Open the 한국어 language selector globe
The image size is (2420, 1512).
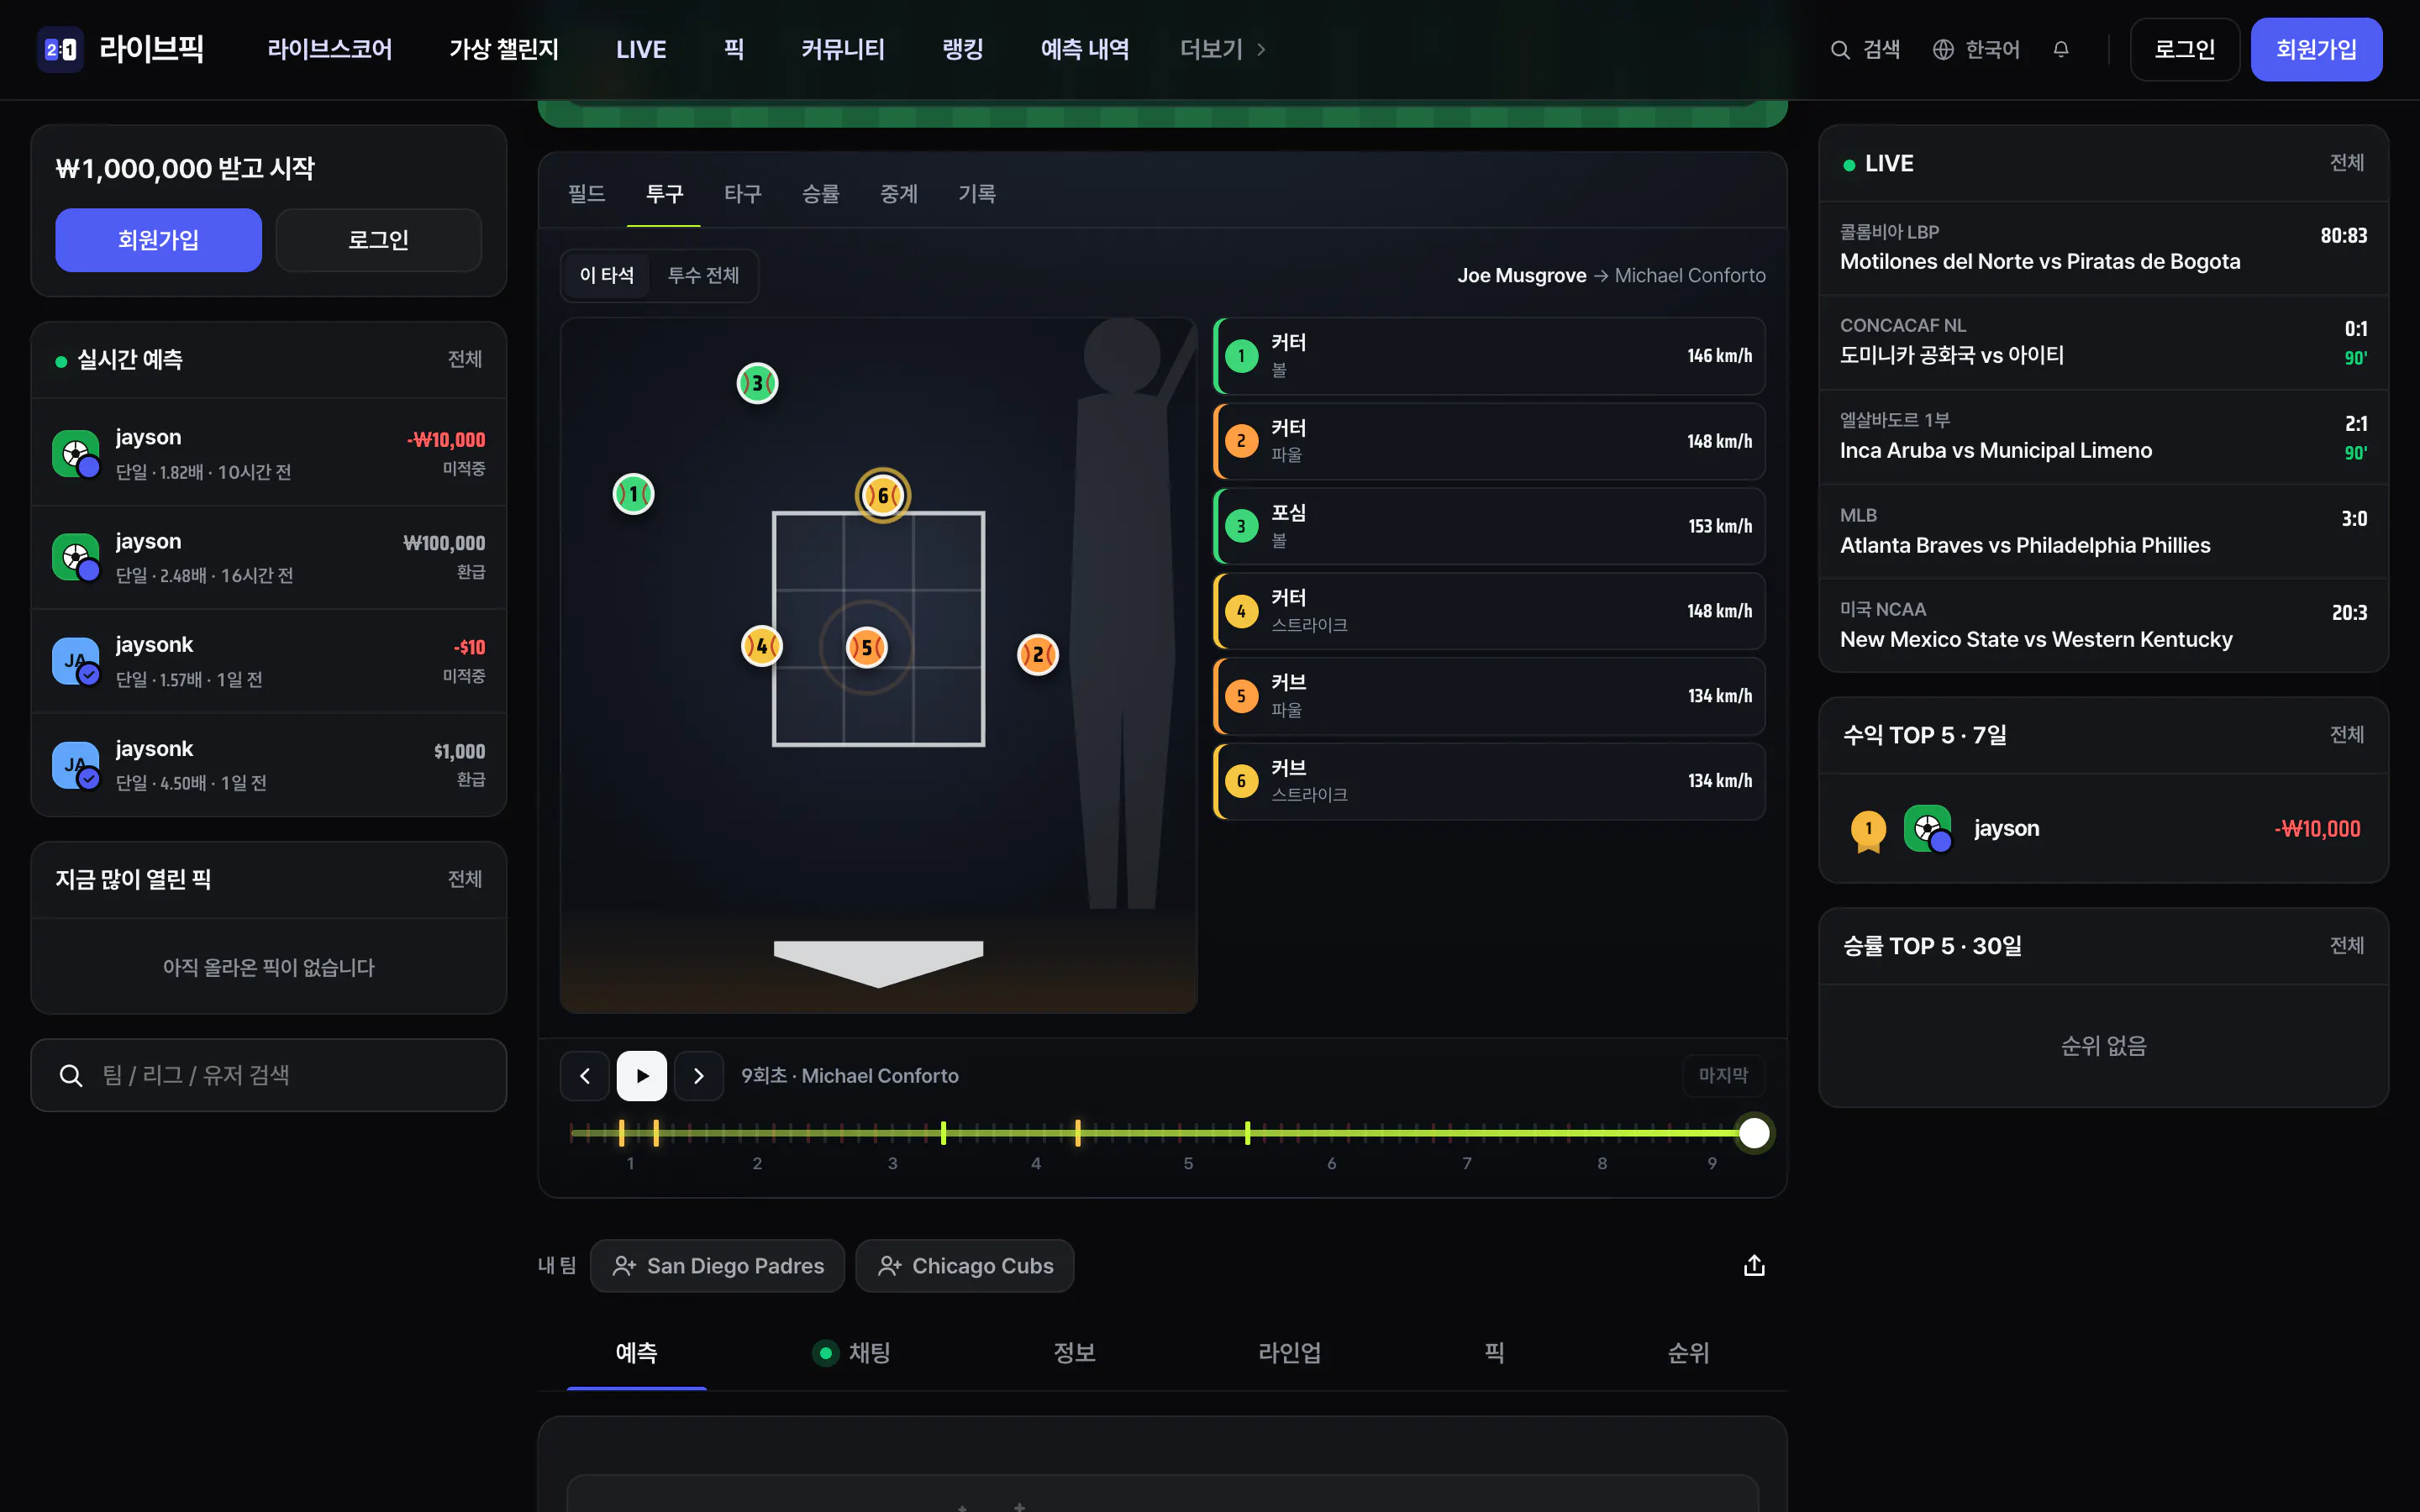pyautogui.click(x=1943, y=49)
